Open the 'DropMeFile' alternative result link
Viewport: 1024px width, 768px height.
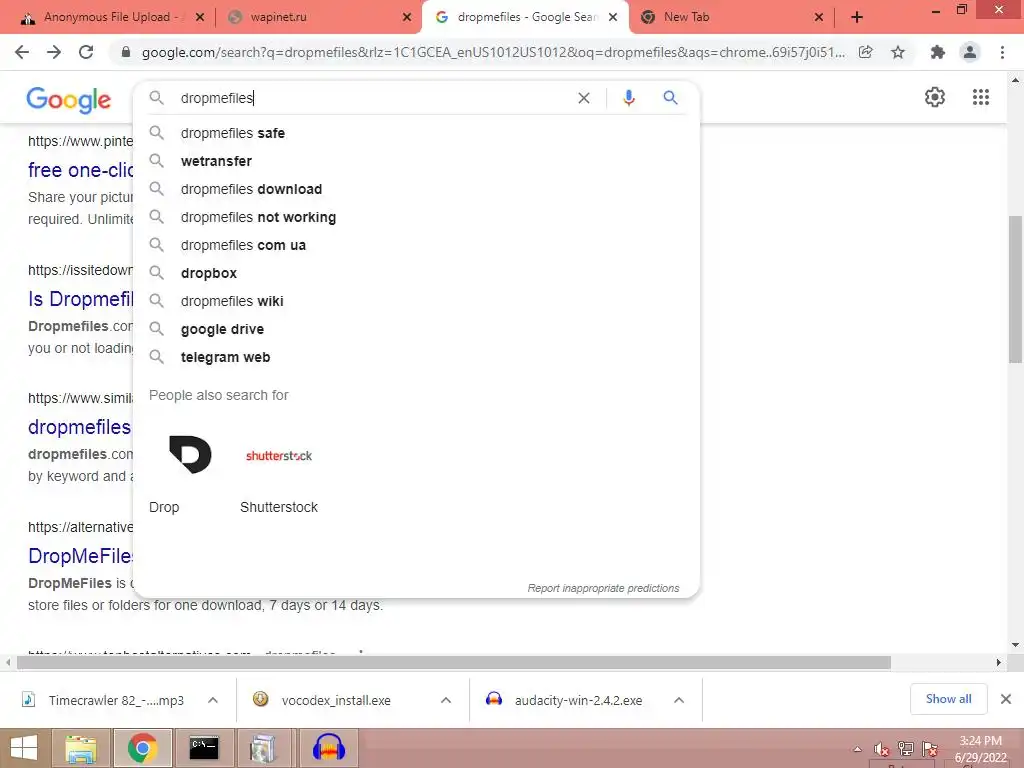80,556
